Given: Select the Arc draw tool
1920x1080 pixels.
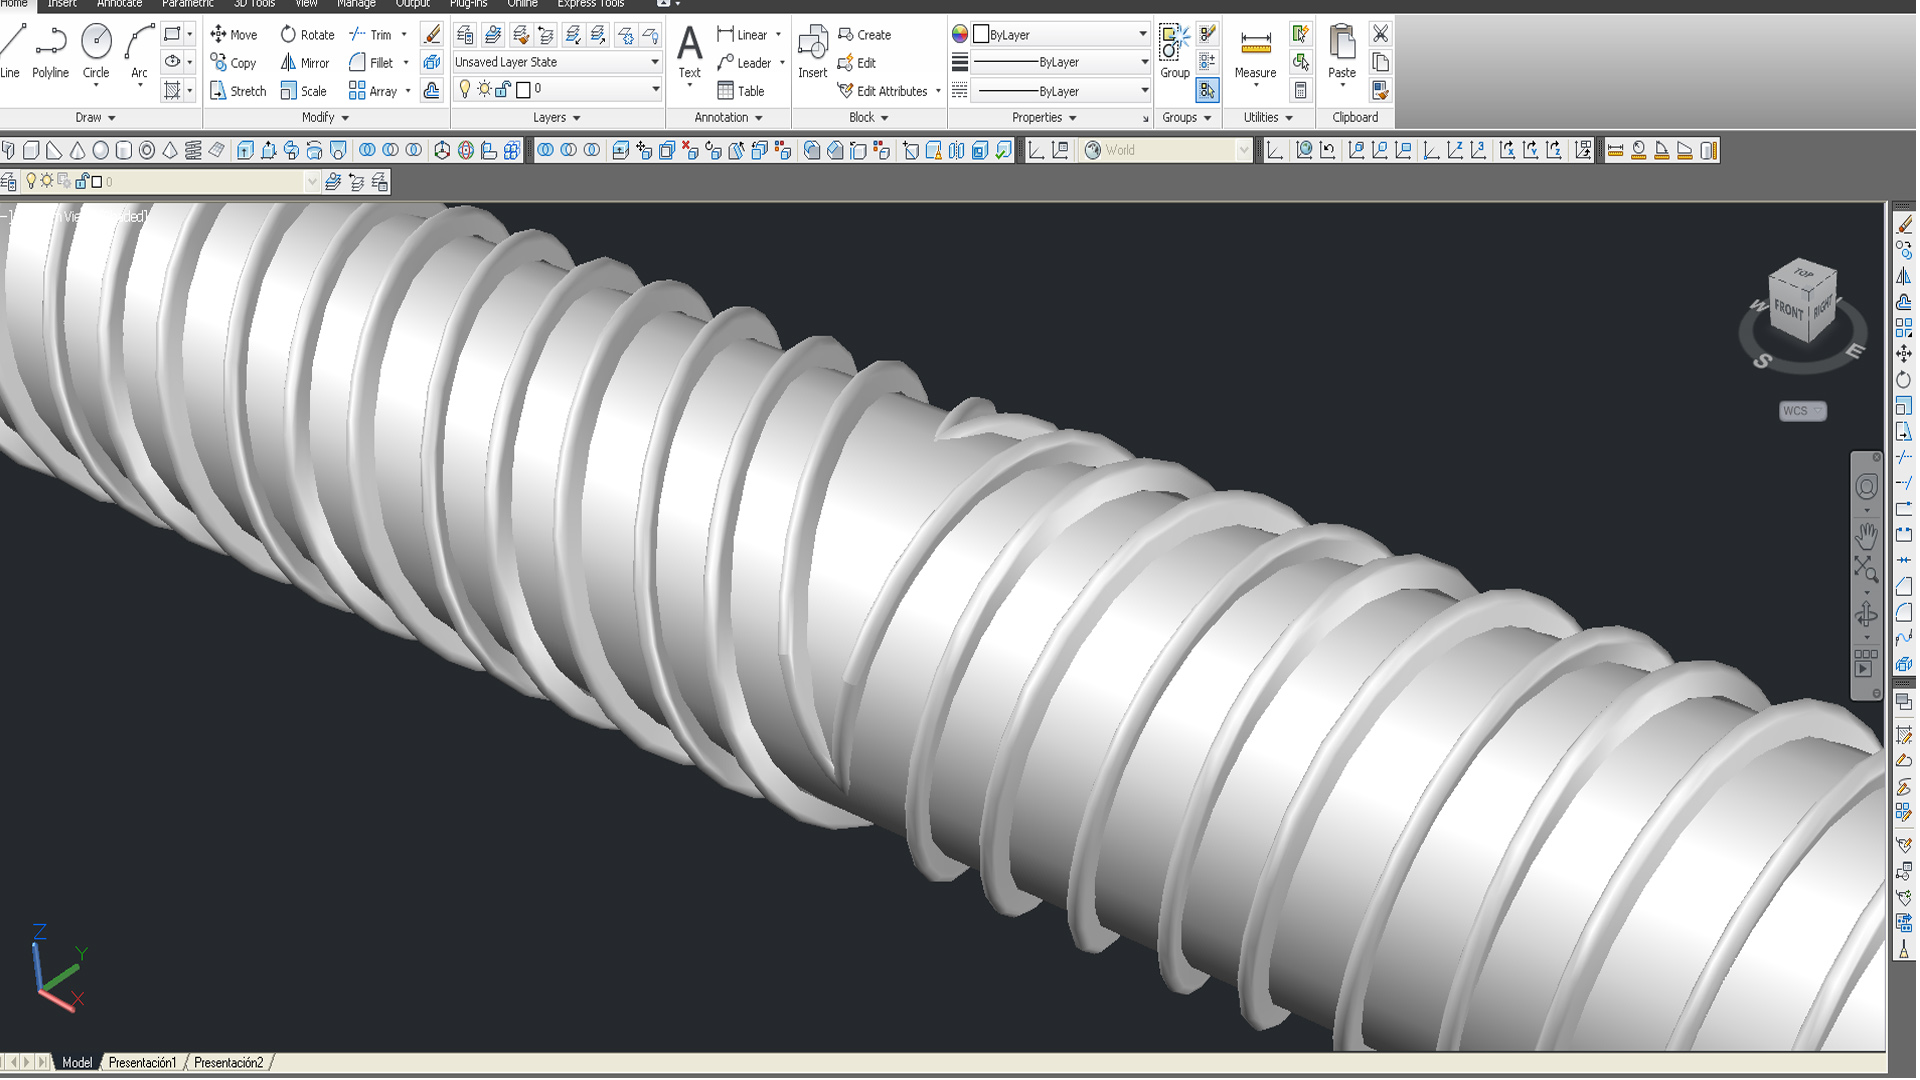Looking at the screenshot, I should click(139, 52).
